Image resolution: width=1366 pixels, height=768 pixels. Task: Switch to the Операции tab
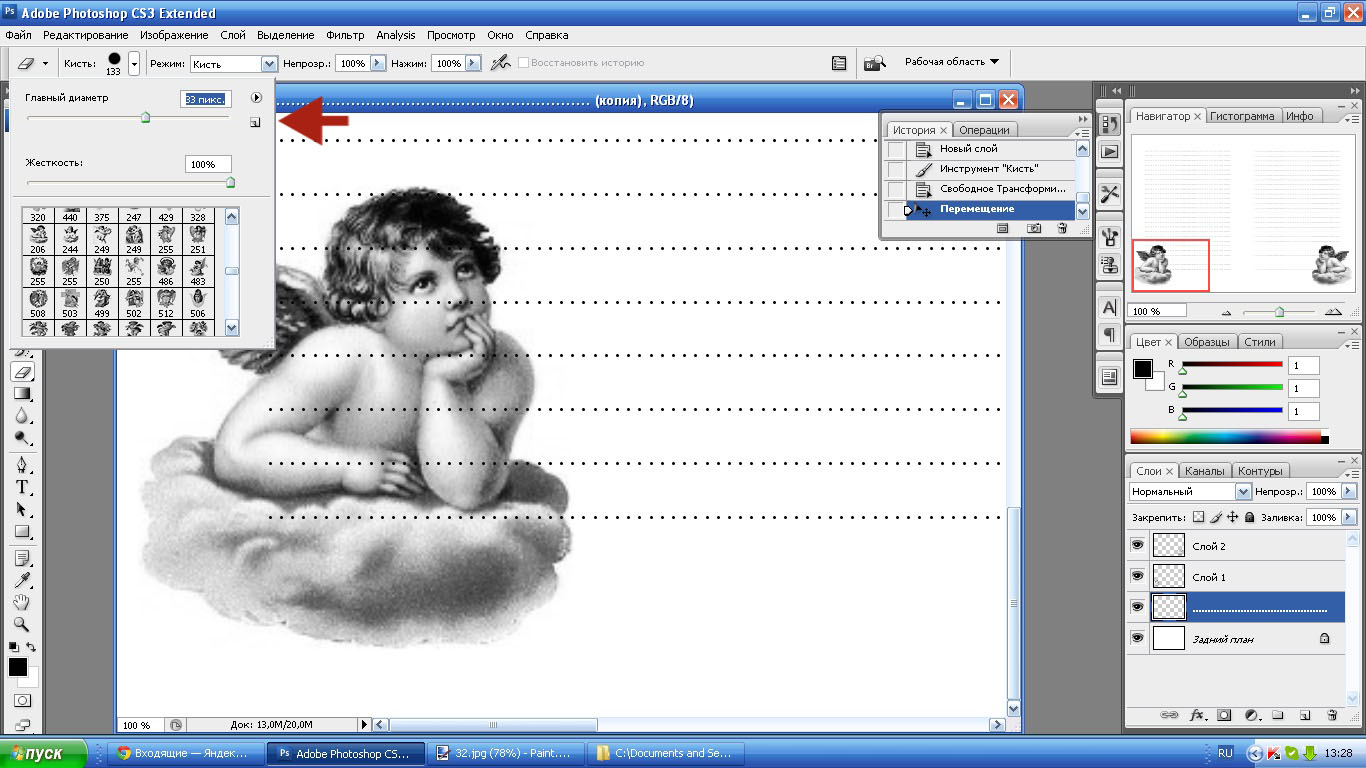(984, 130)
